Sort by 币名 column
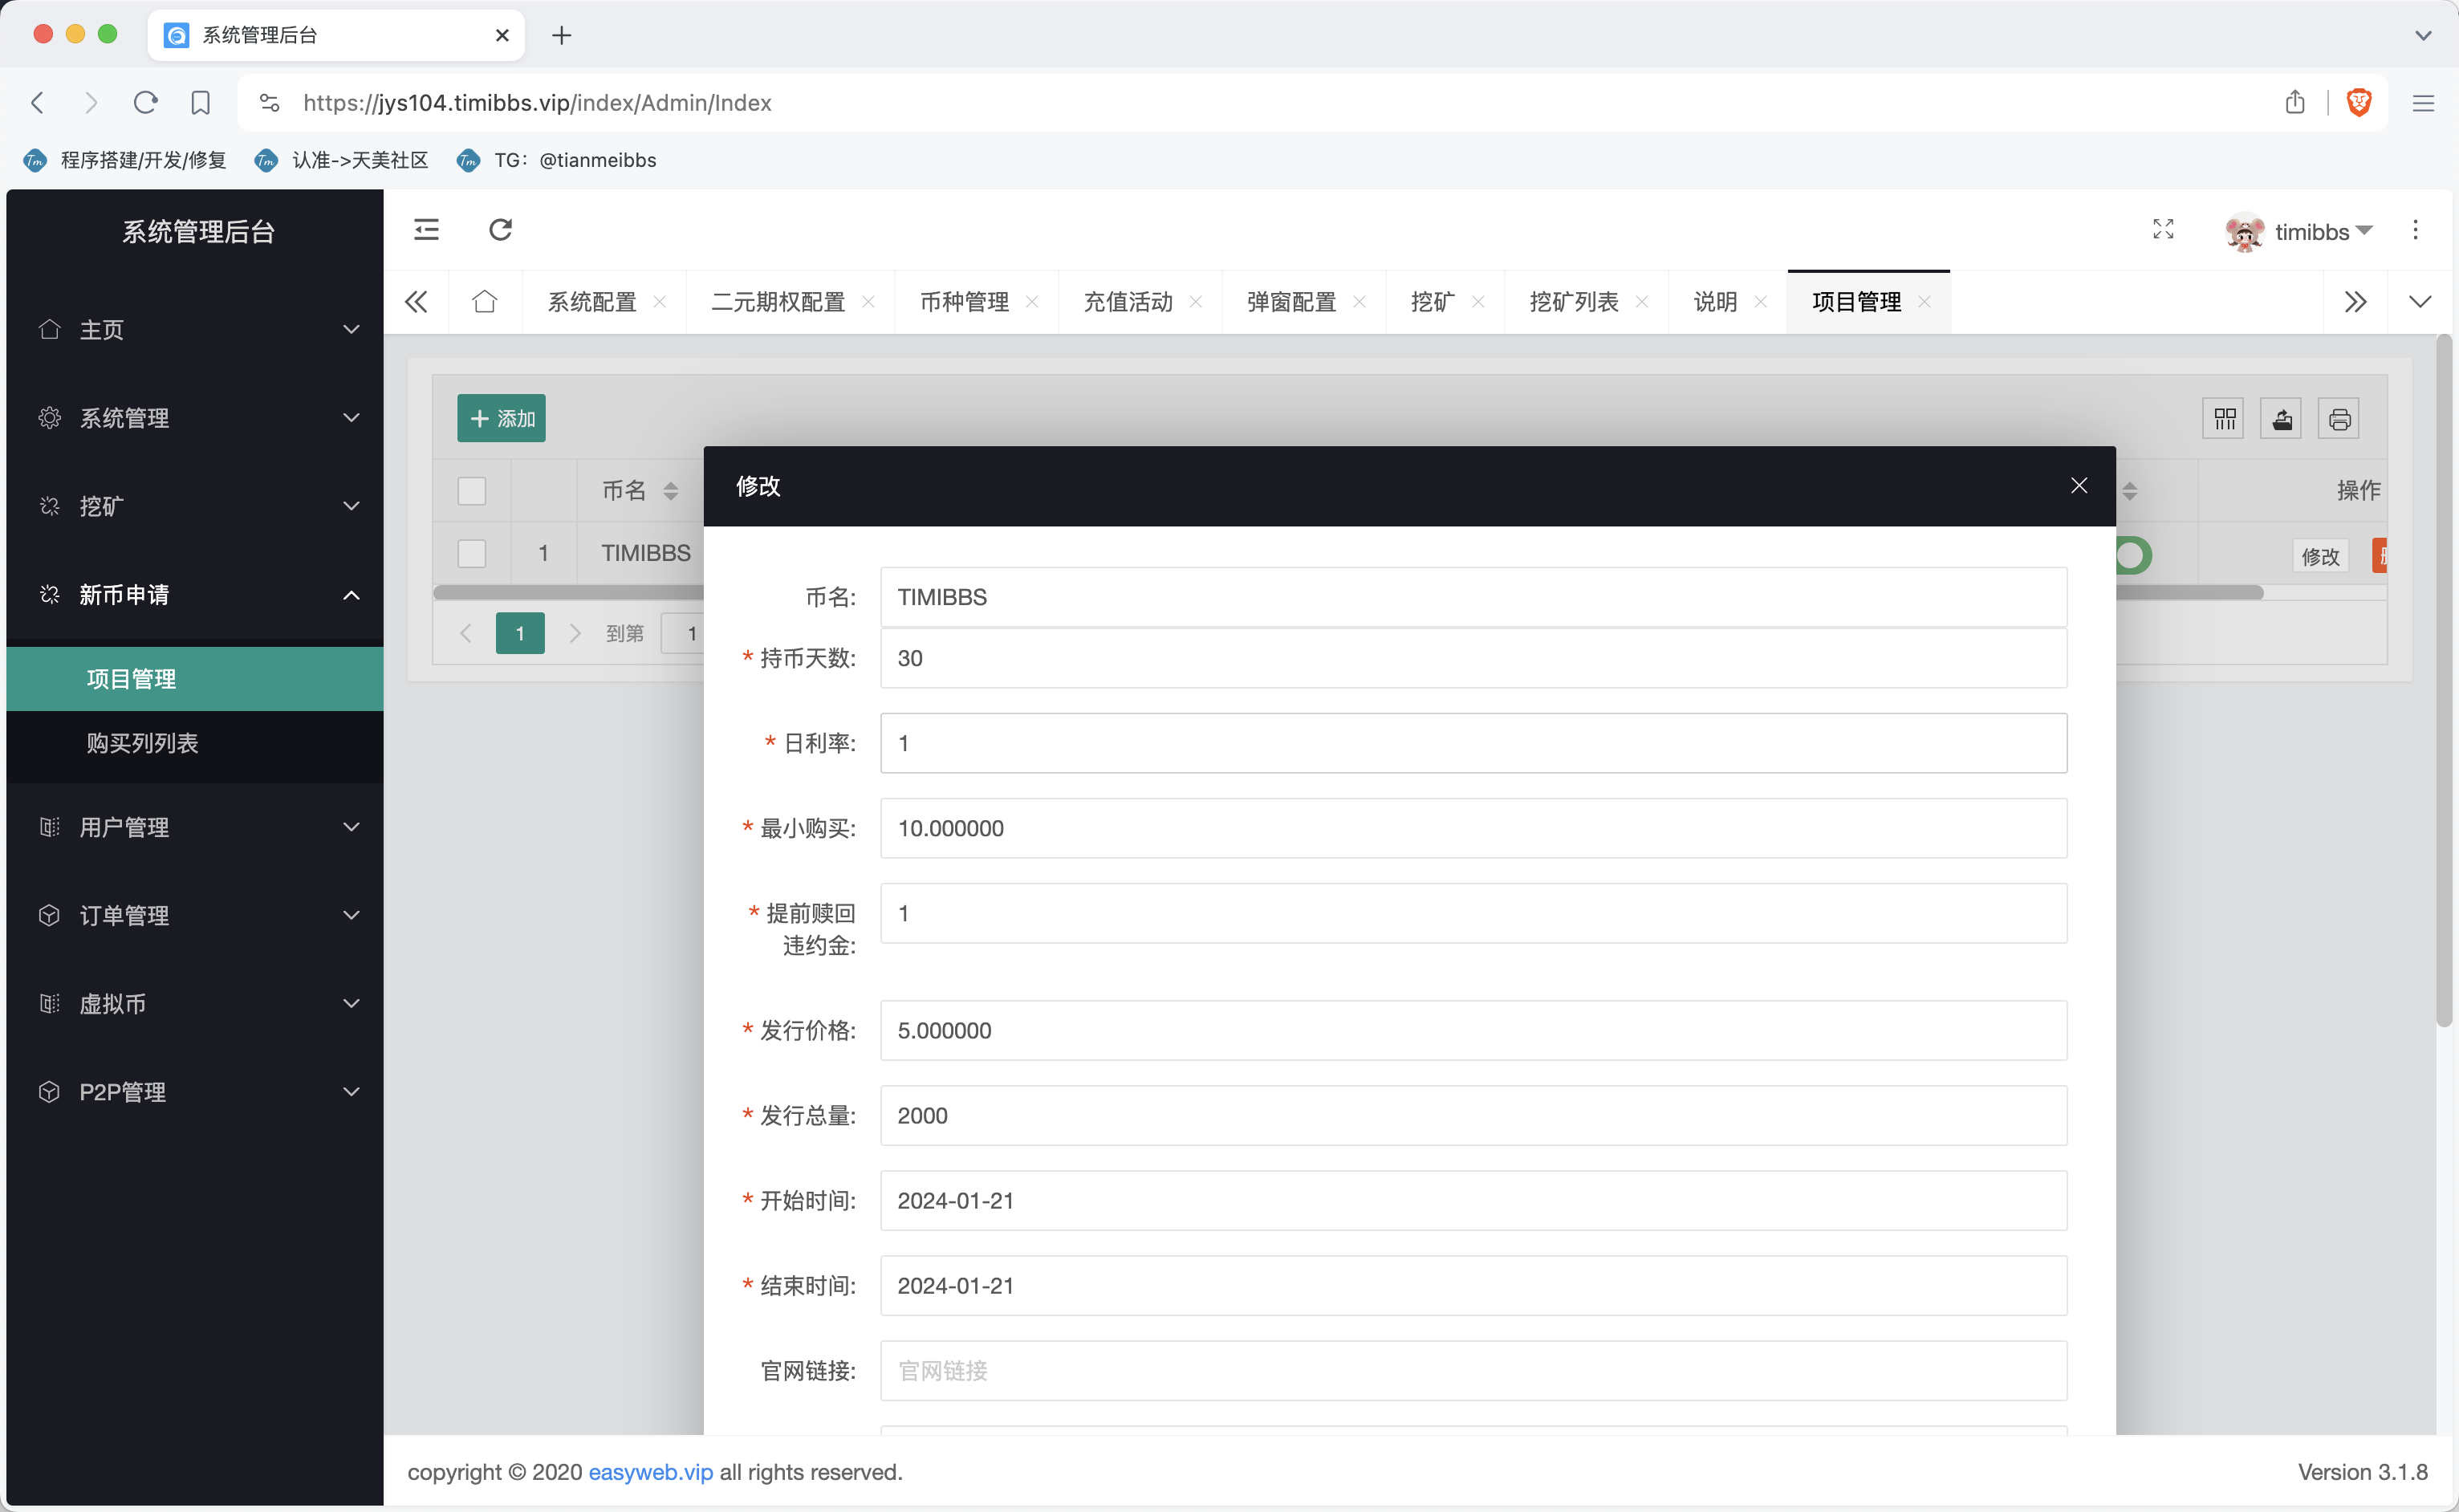Screen dimensions: 2459x1512 click(671, 491)
